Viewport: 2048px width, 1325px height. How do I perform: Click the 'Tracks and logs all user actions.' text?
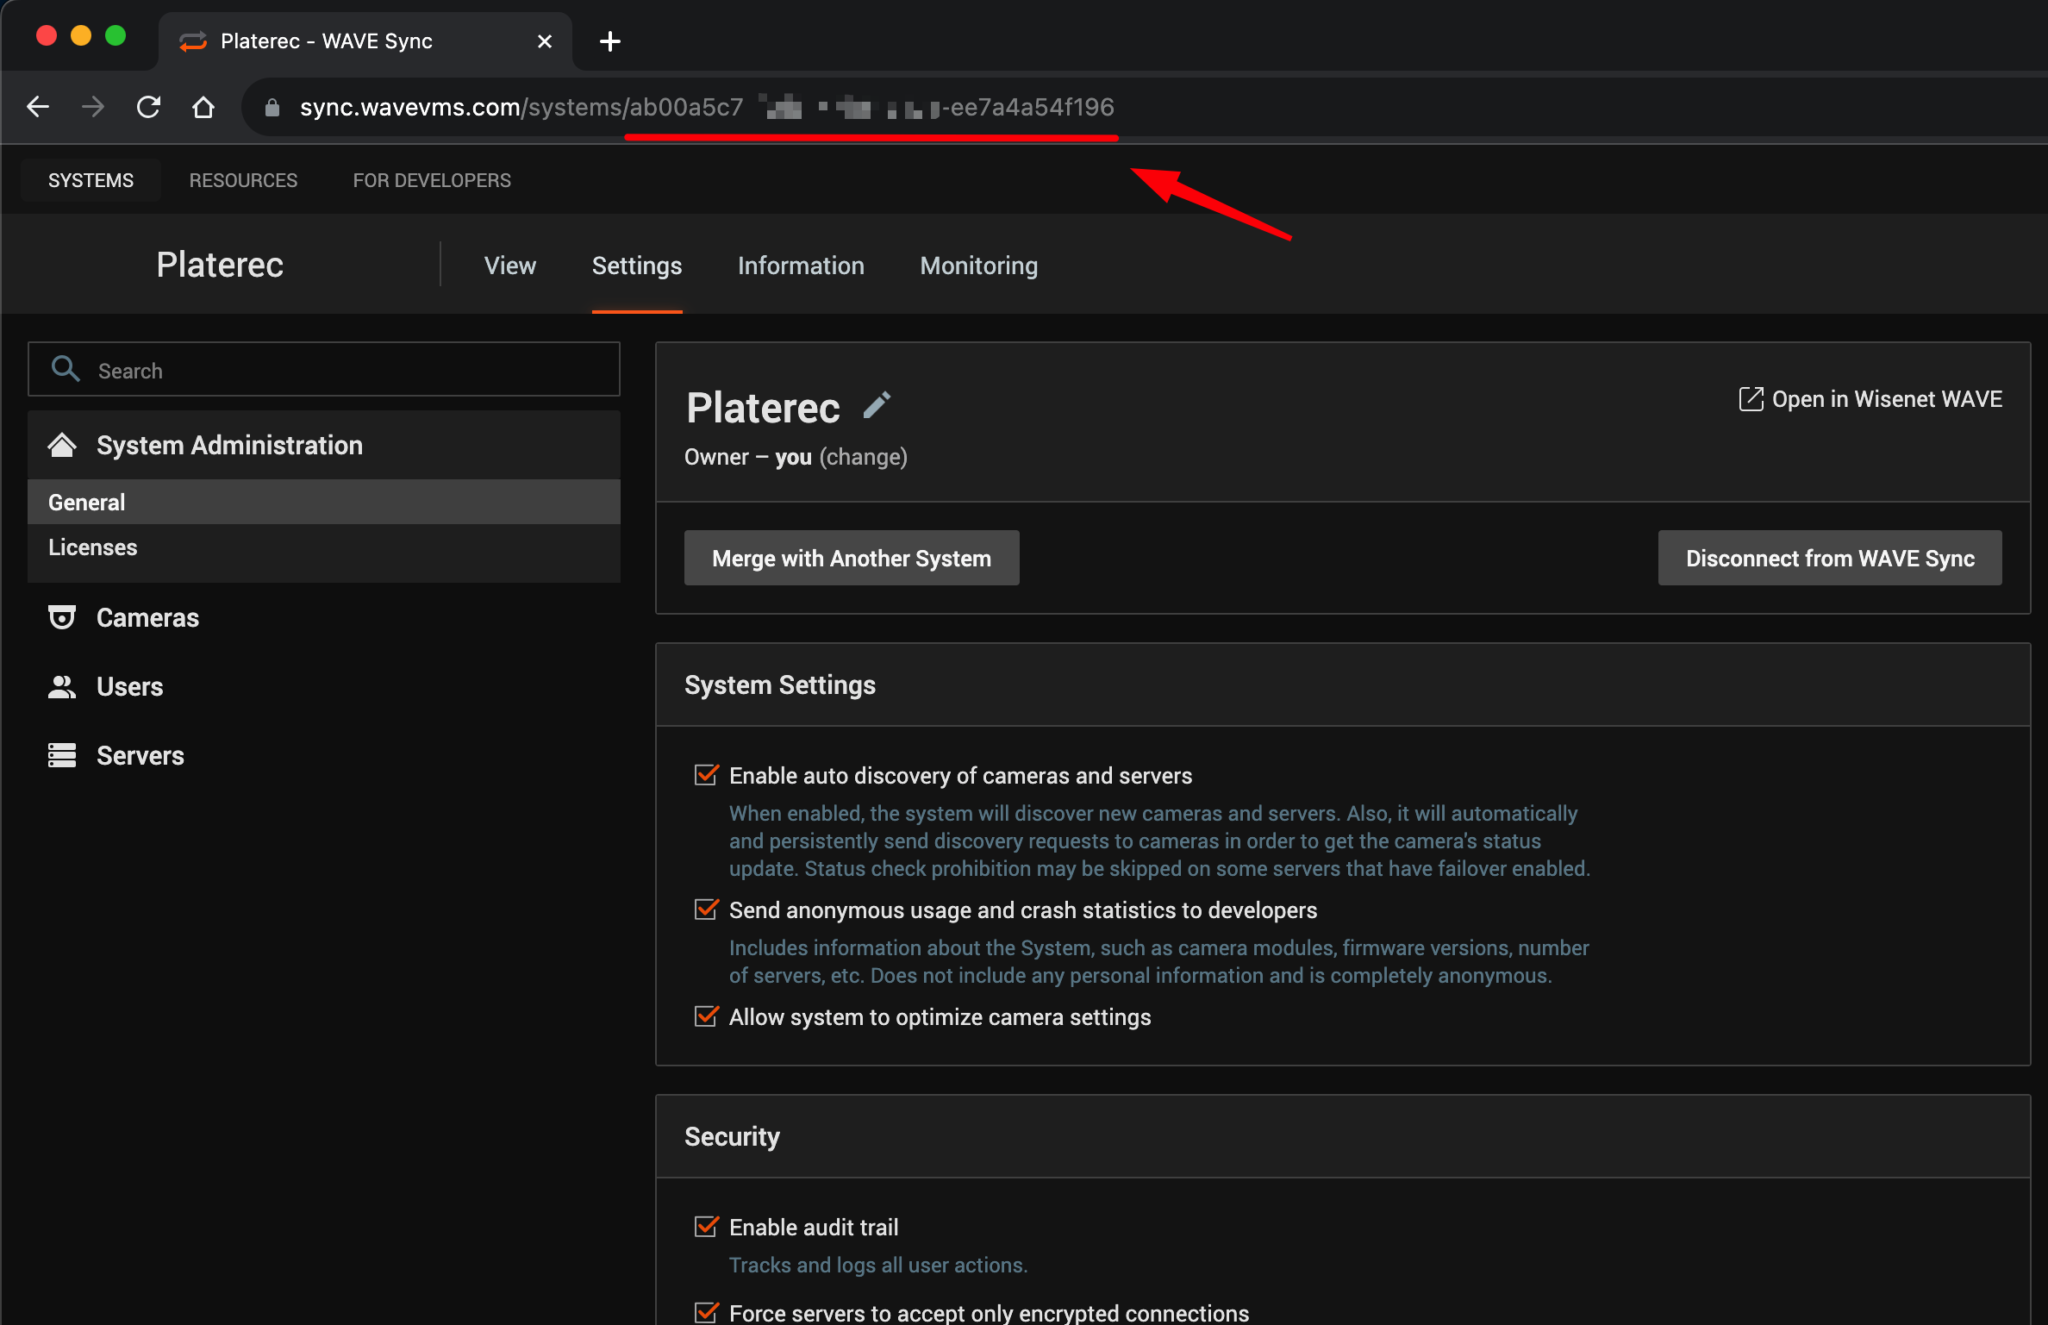[x=878, y=1265]
